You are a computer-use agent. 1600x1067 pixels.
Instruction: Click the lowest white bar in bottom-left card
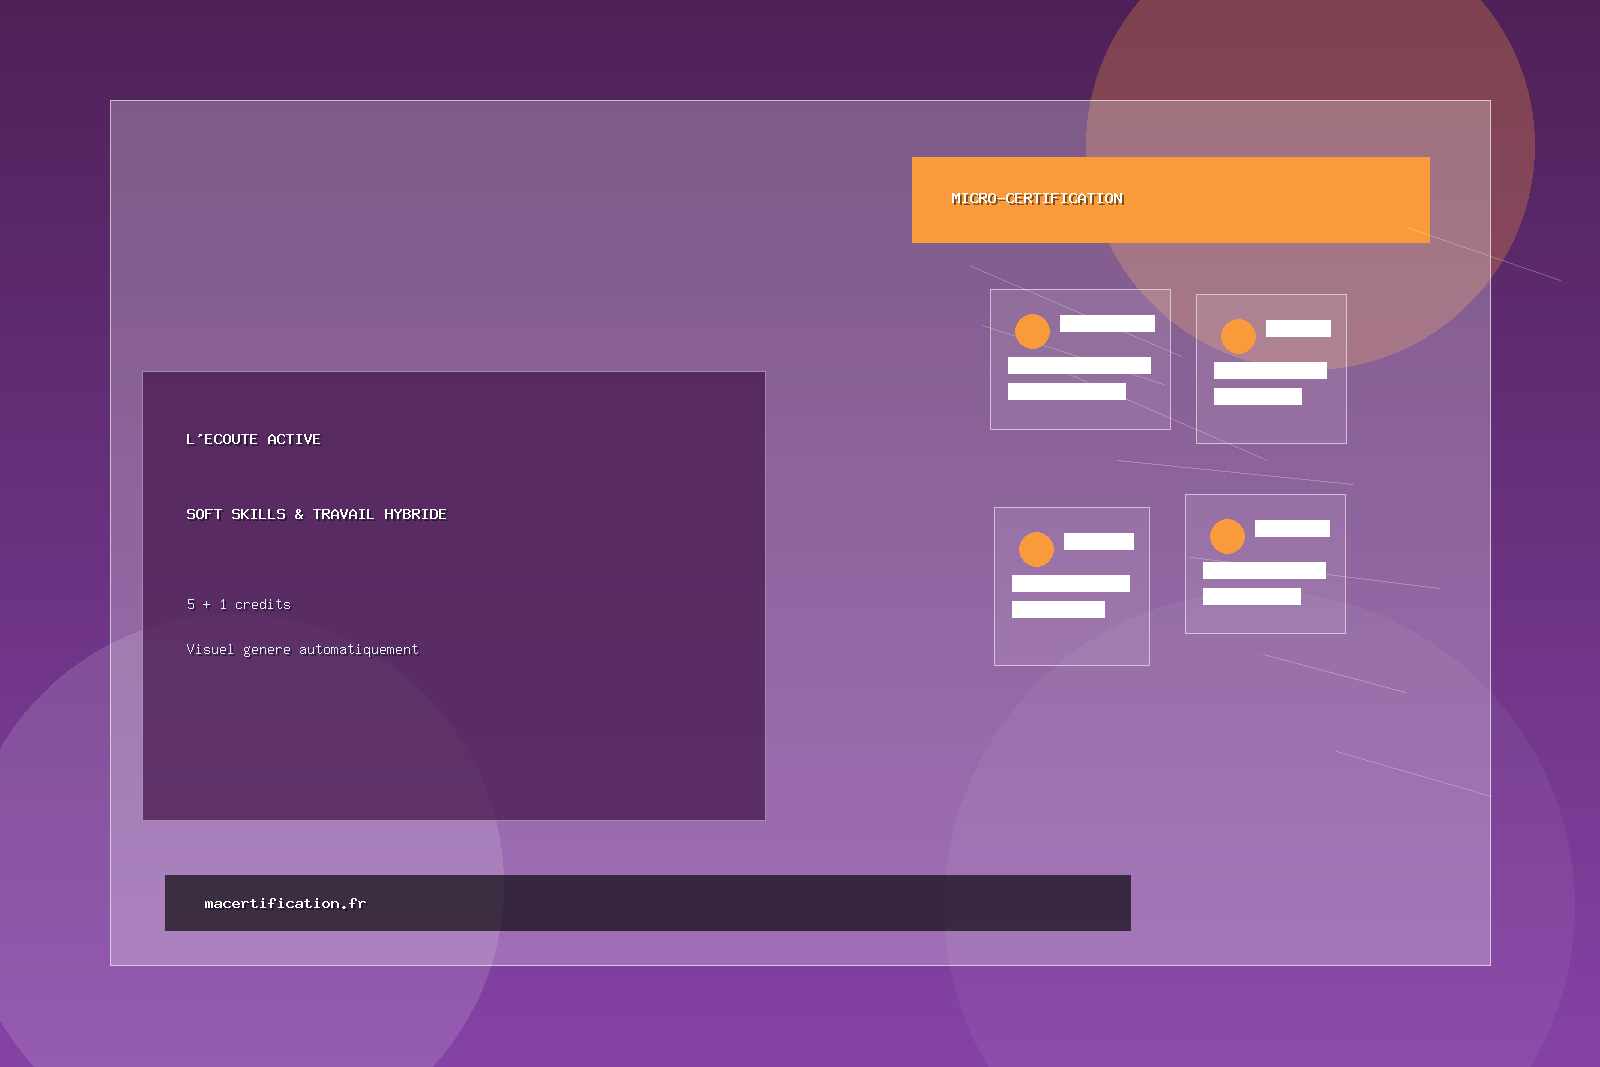1058,609
